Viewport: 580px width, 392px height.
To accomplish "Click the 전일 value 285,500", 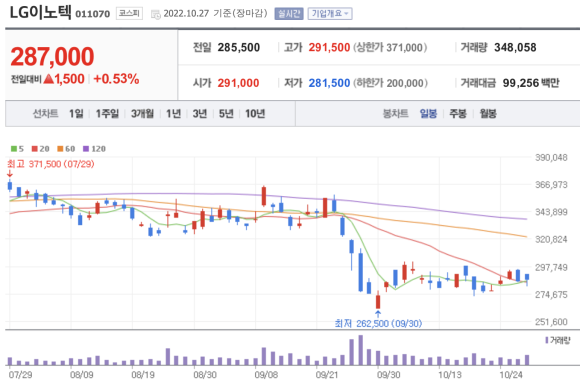I will pyautogui.click(x=239, y=47).
